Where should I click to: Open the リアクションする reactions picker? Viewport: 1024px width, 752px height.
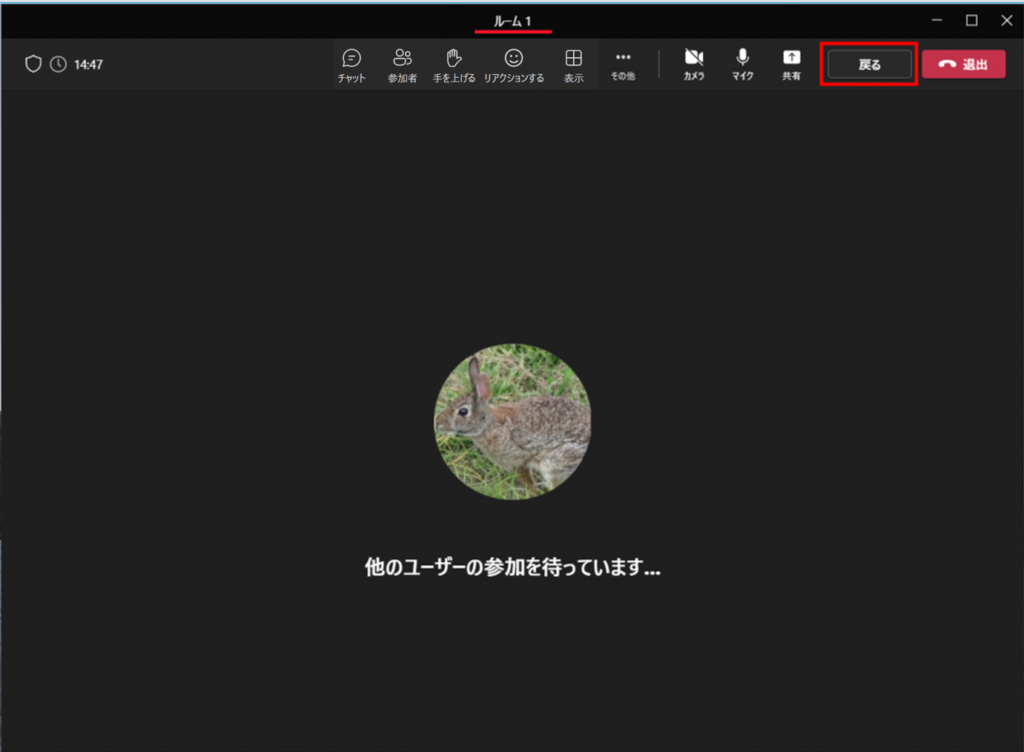tap(513, 65)
